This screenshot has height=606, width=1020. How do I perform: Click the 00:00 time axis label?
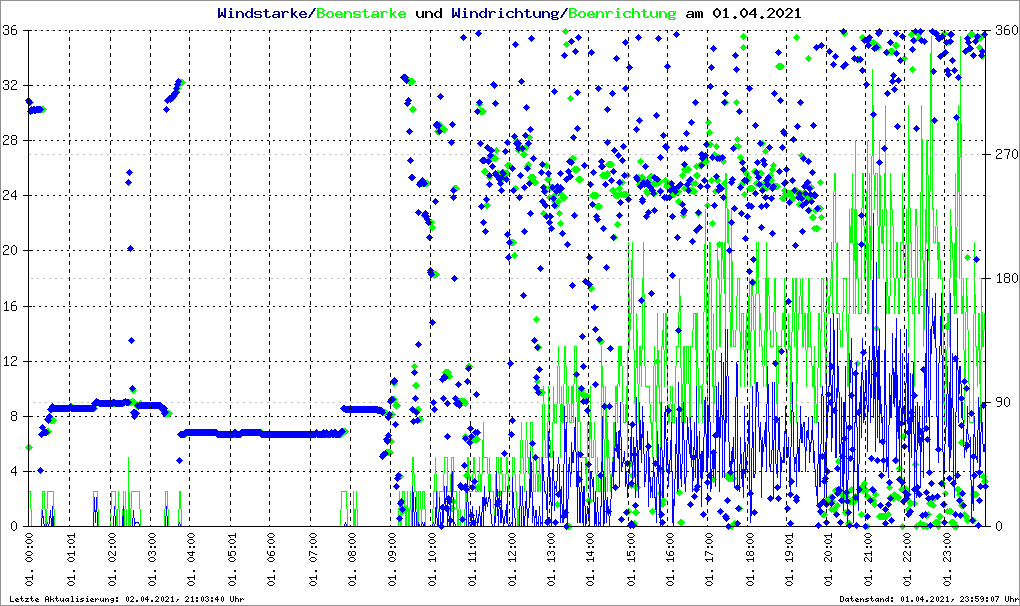tap(30, 561)
